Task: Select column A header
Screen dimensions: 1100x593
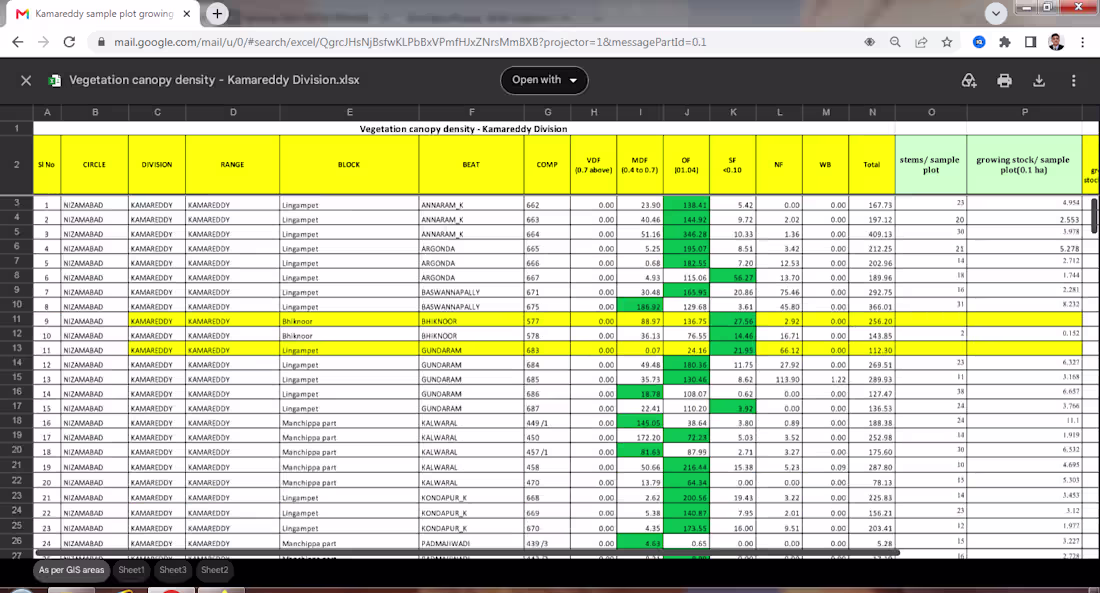Action: click(47, 112)
